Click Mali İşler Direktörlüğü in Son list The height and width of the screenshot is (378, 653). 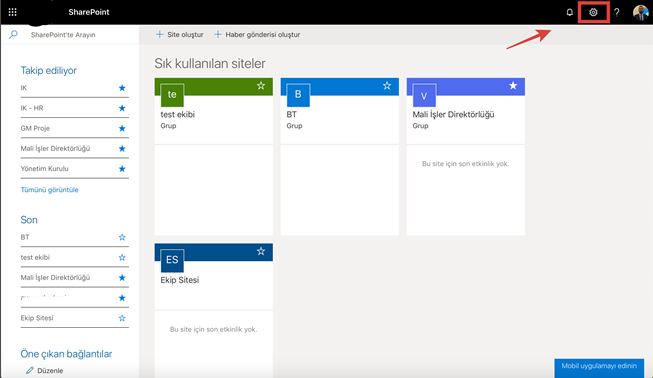coord(55,278)
